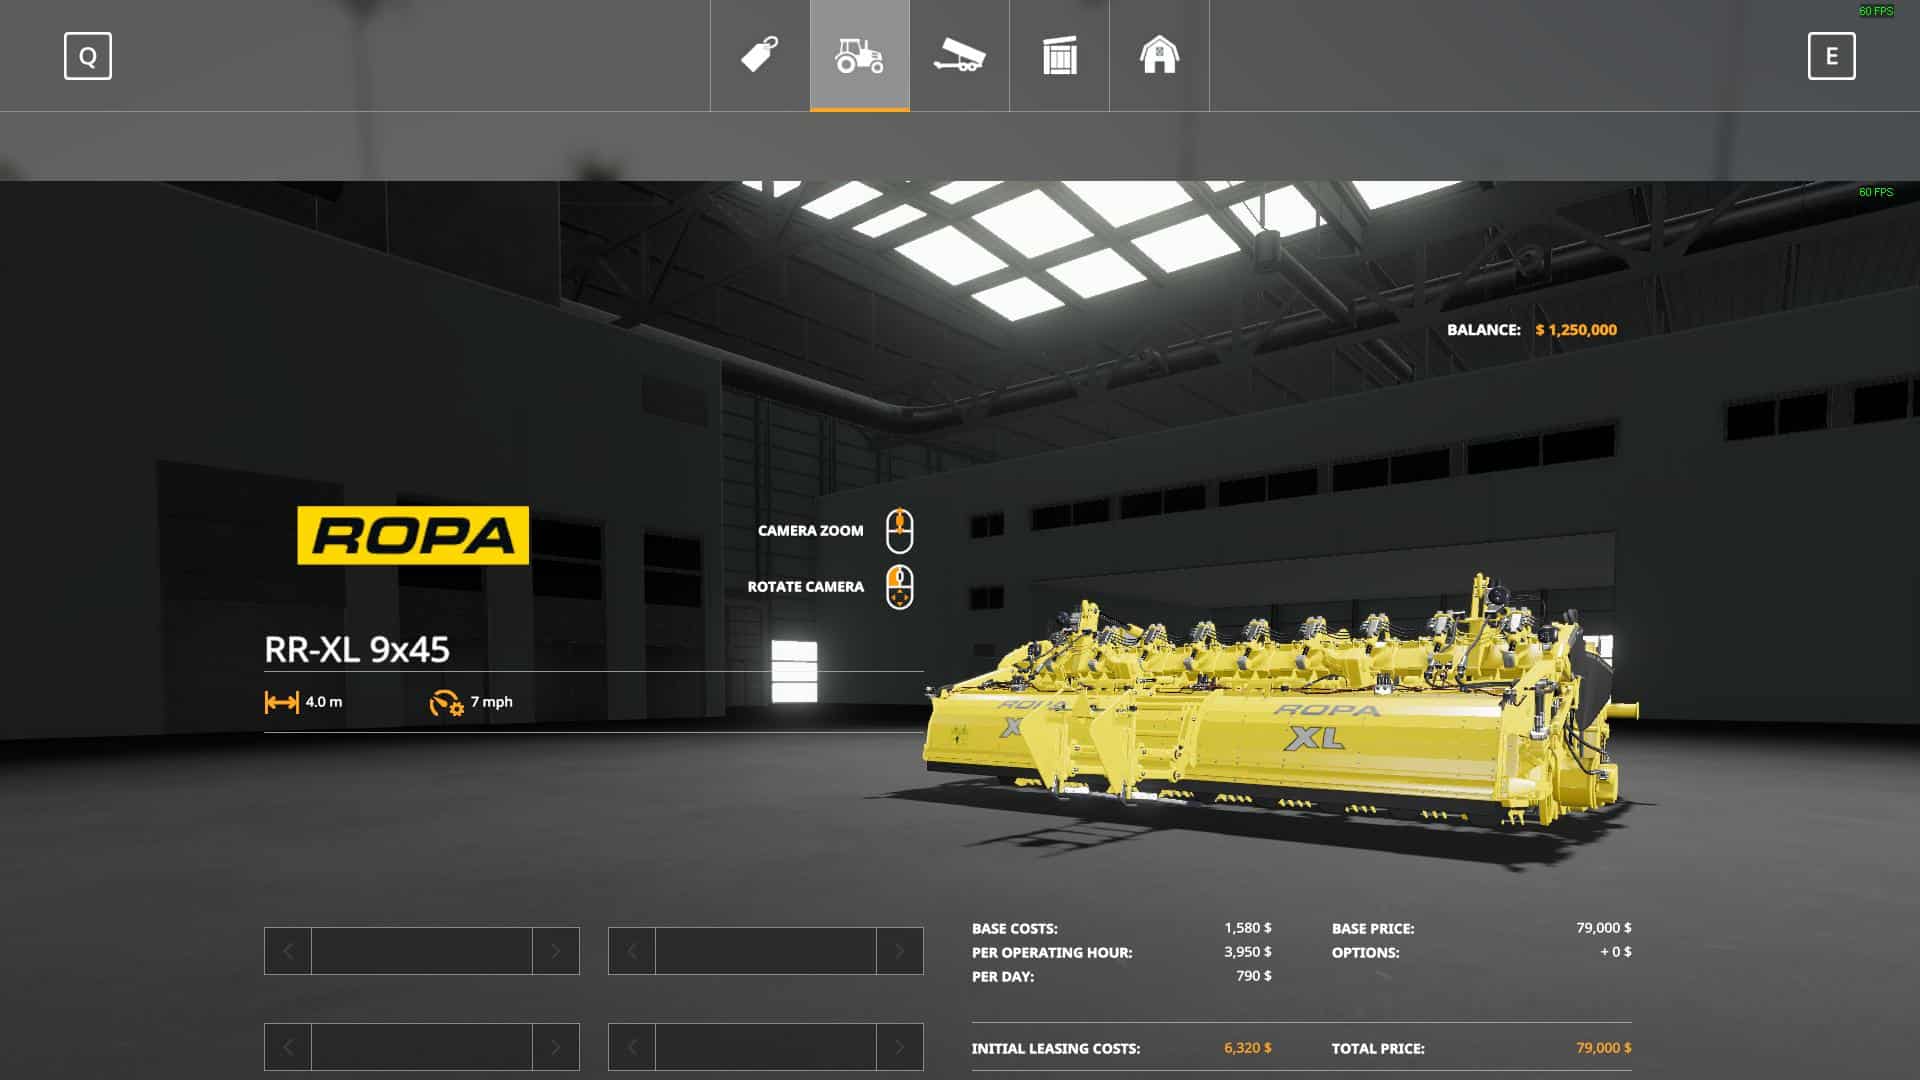Click left arrow of top-left option selector
1920x1080 pixels.
click(x=288, y=951)
